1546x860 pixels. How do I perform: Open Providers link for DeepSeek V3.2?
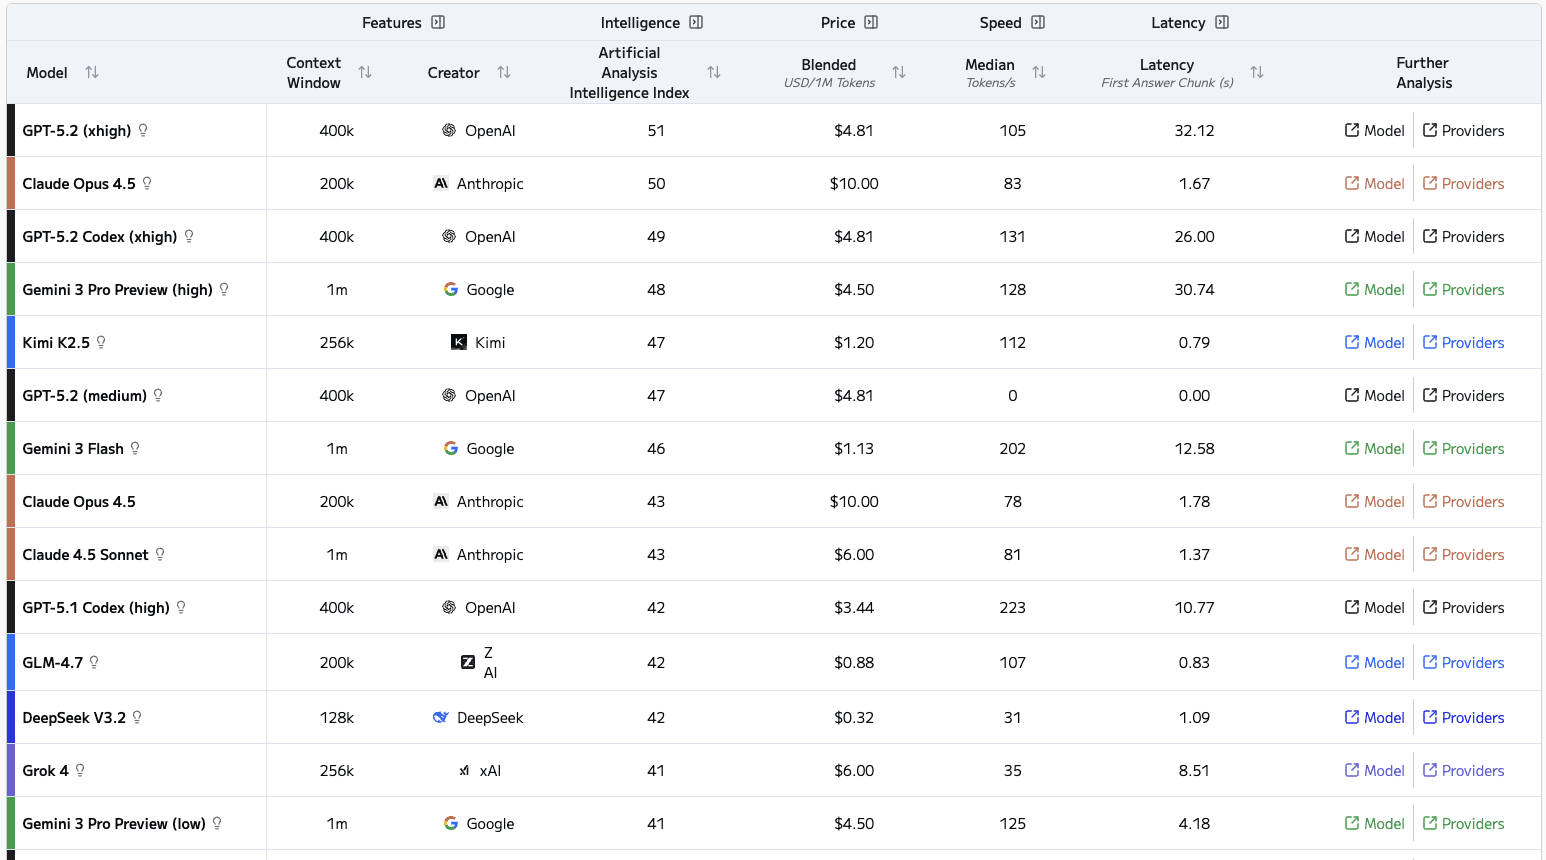pos(1463,717)
